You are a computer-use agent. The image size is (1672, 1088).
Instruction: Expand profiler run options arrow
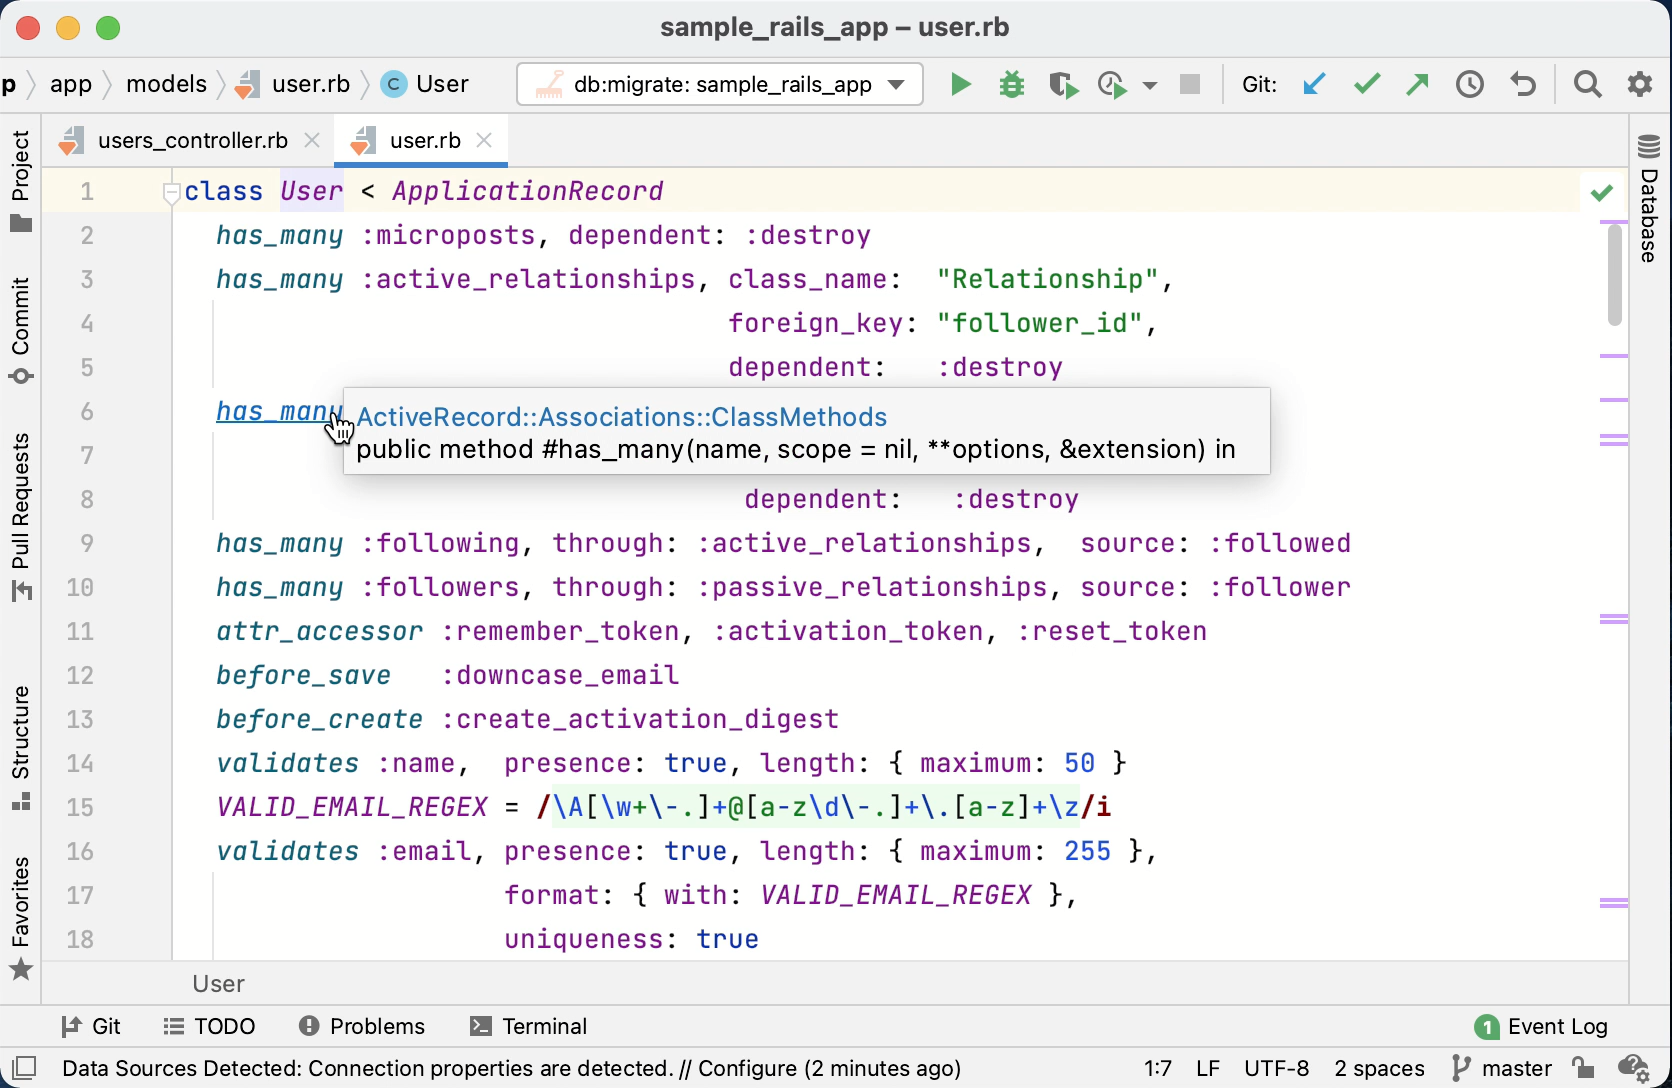click(1150, 86)
